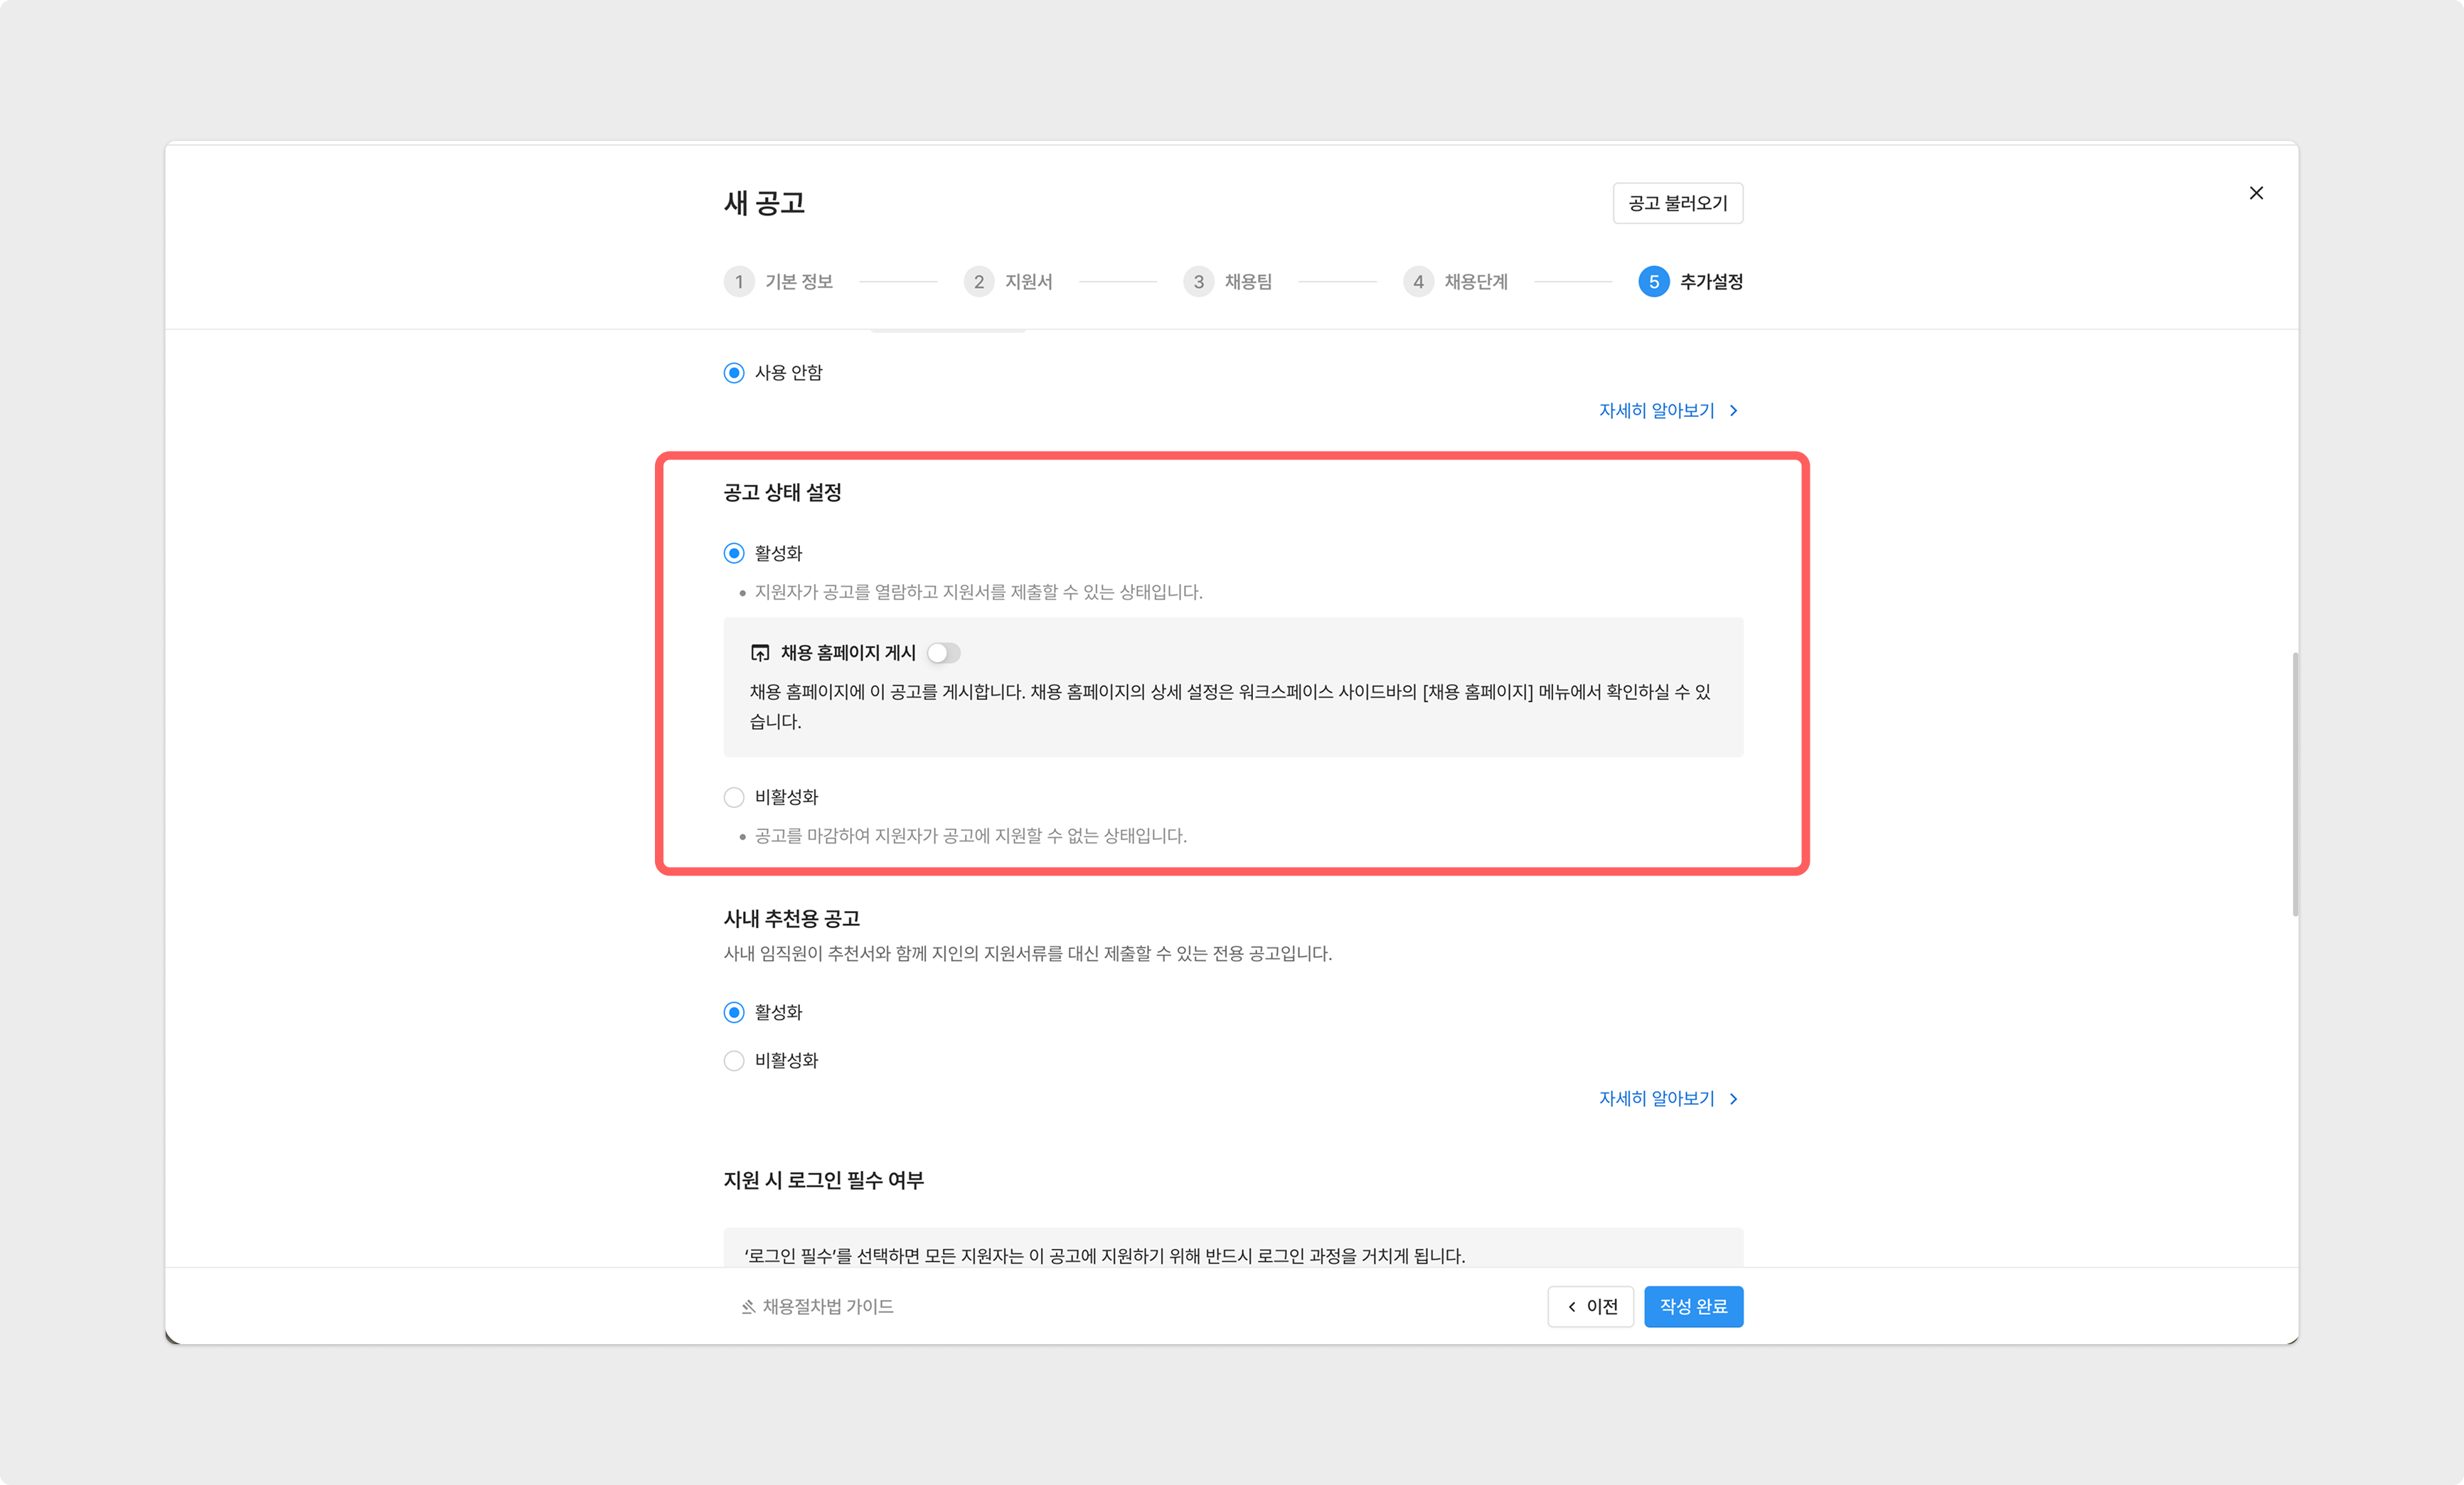Click the 공고 불러오기 button
The image size is (2464, 1485).
tap(1677, 203)
